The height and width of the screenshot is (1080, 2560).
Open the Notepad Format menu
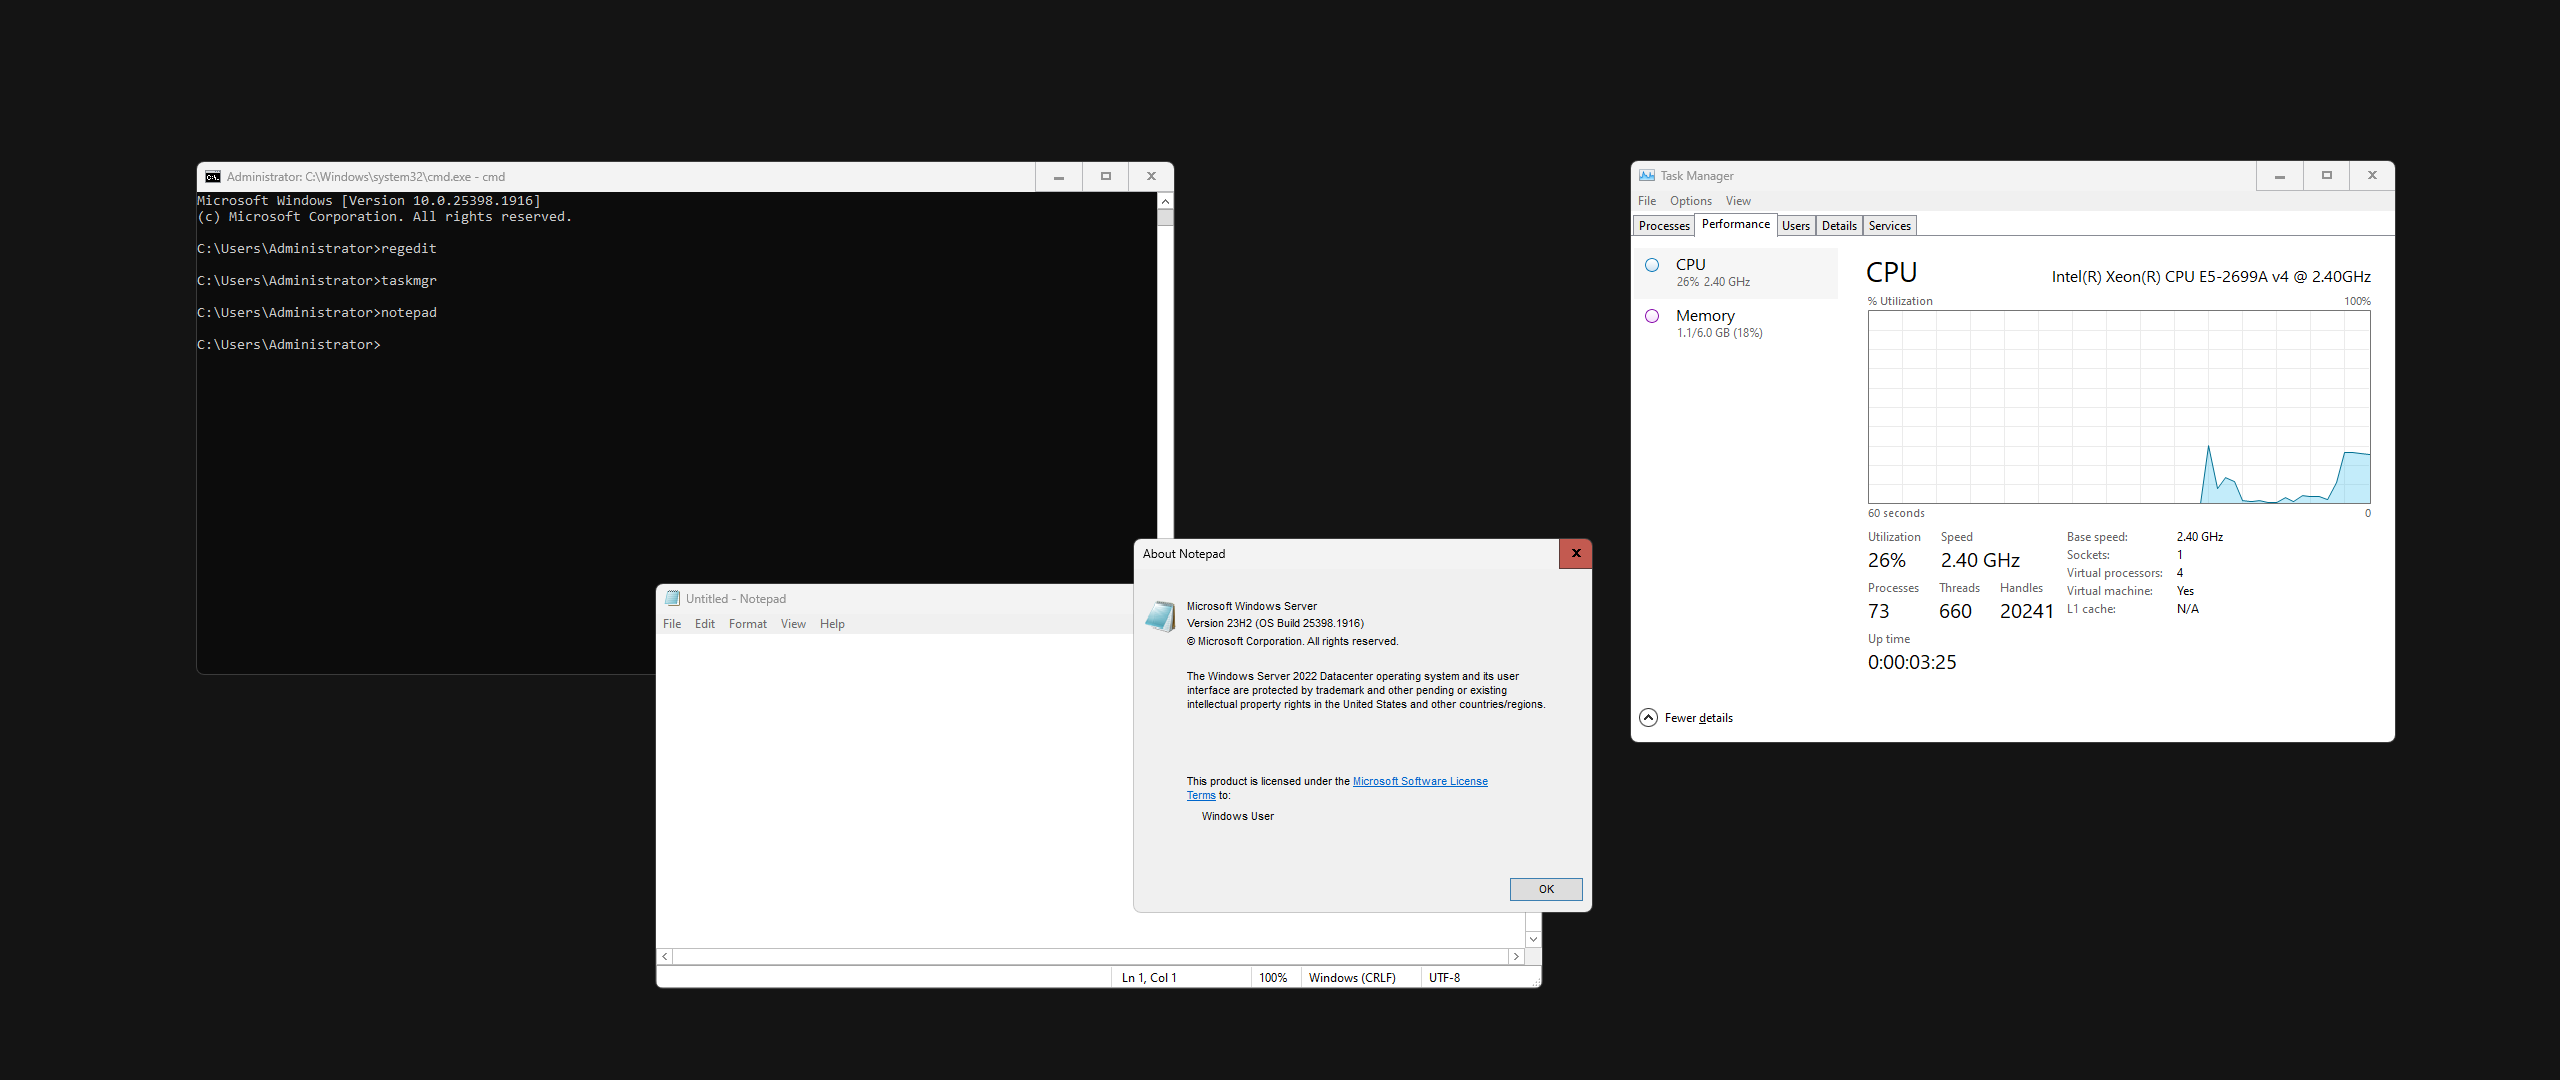[747, 624]
